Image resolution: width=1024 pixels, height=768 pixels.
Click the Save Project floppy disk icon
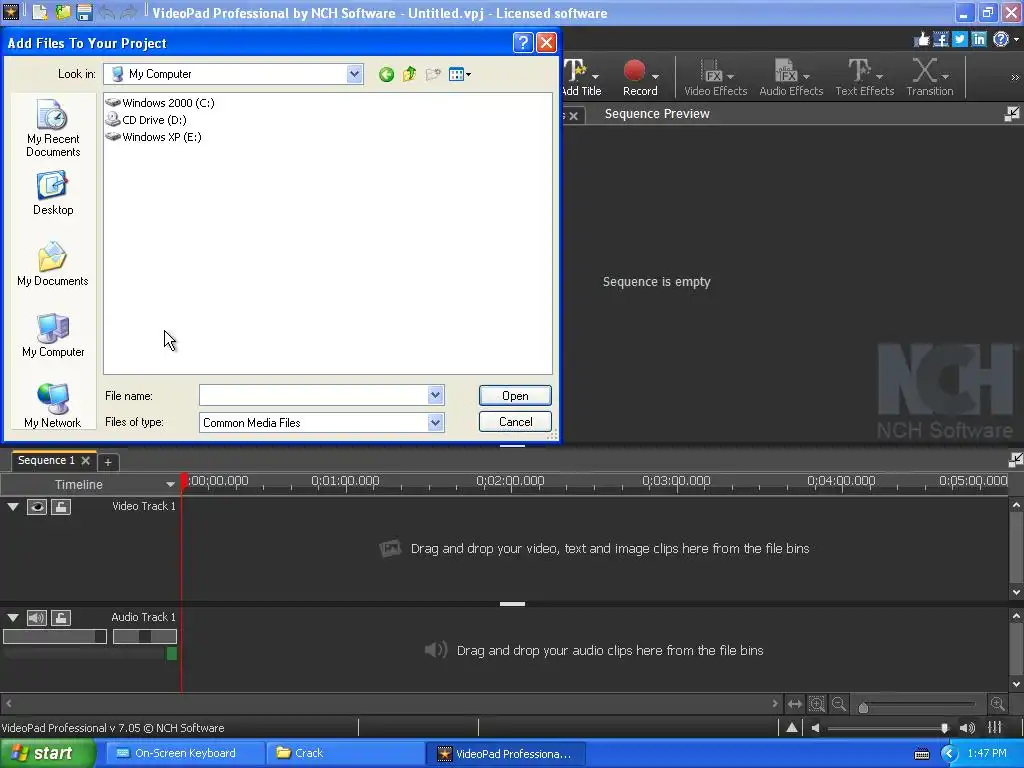coord(84,12)
